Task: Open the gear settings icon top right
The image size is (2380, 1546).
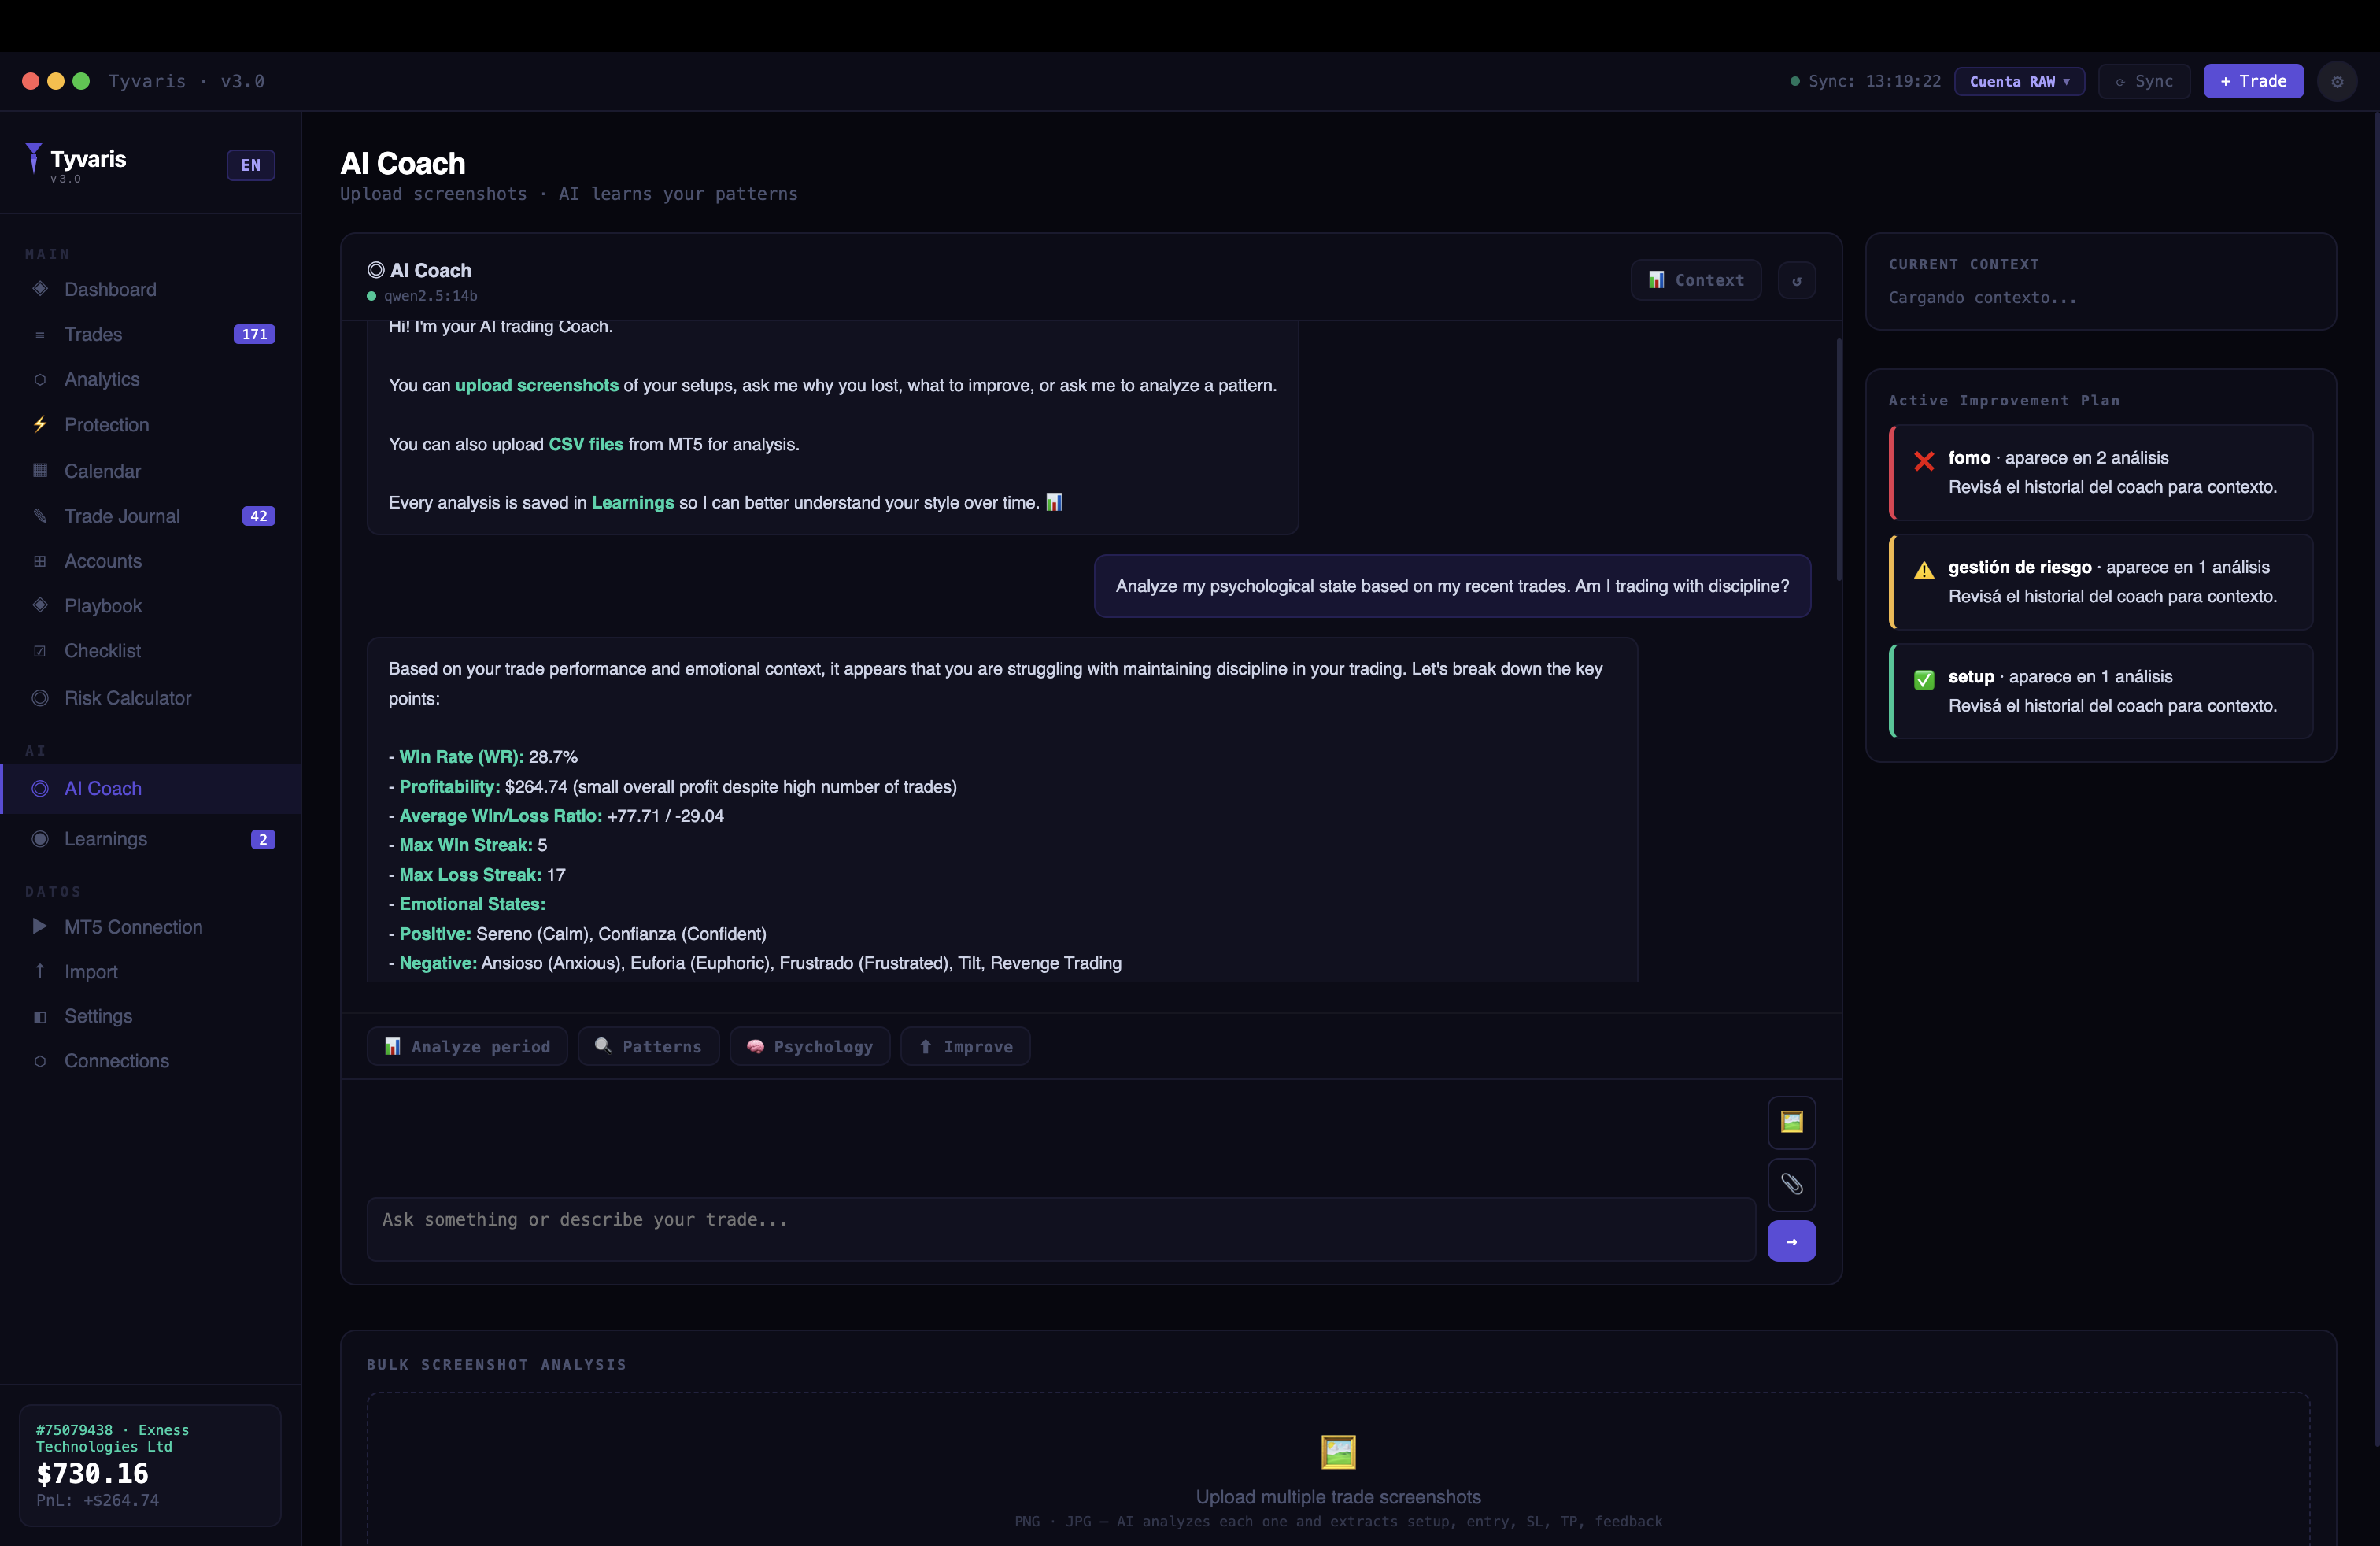Action: point(2337,81)
